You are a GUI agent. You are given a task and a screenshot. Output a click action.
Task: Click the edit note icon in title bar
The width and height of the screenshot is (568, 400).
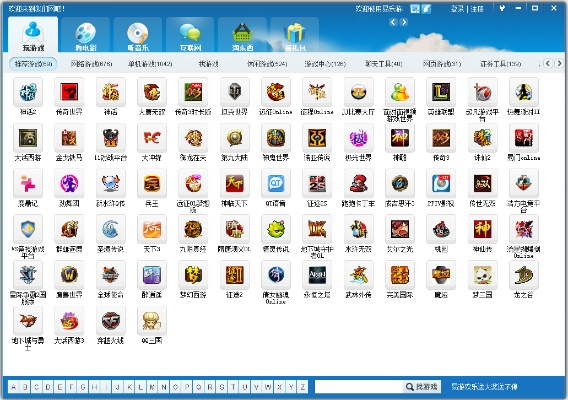[427, 9]
